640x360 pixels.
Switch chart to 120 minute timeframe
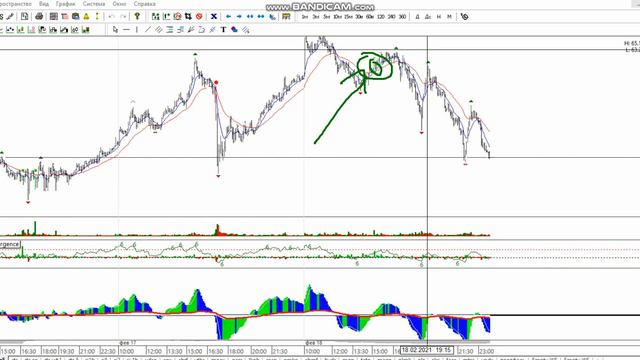tap(381, 17)
